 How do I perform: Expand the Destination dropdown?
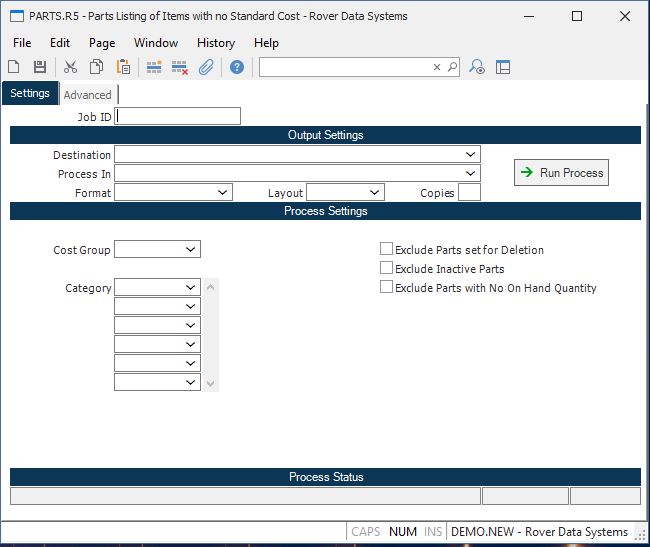[470, 155]
